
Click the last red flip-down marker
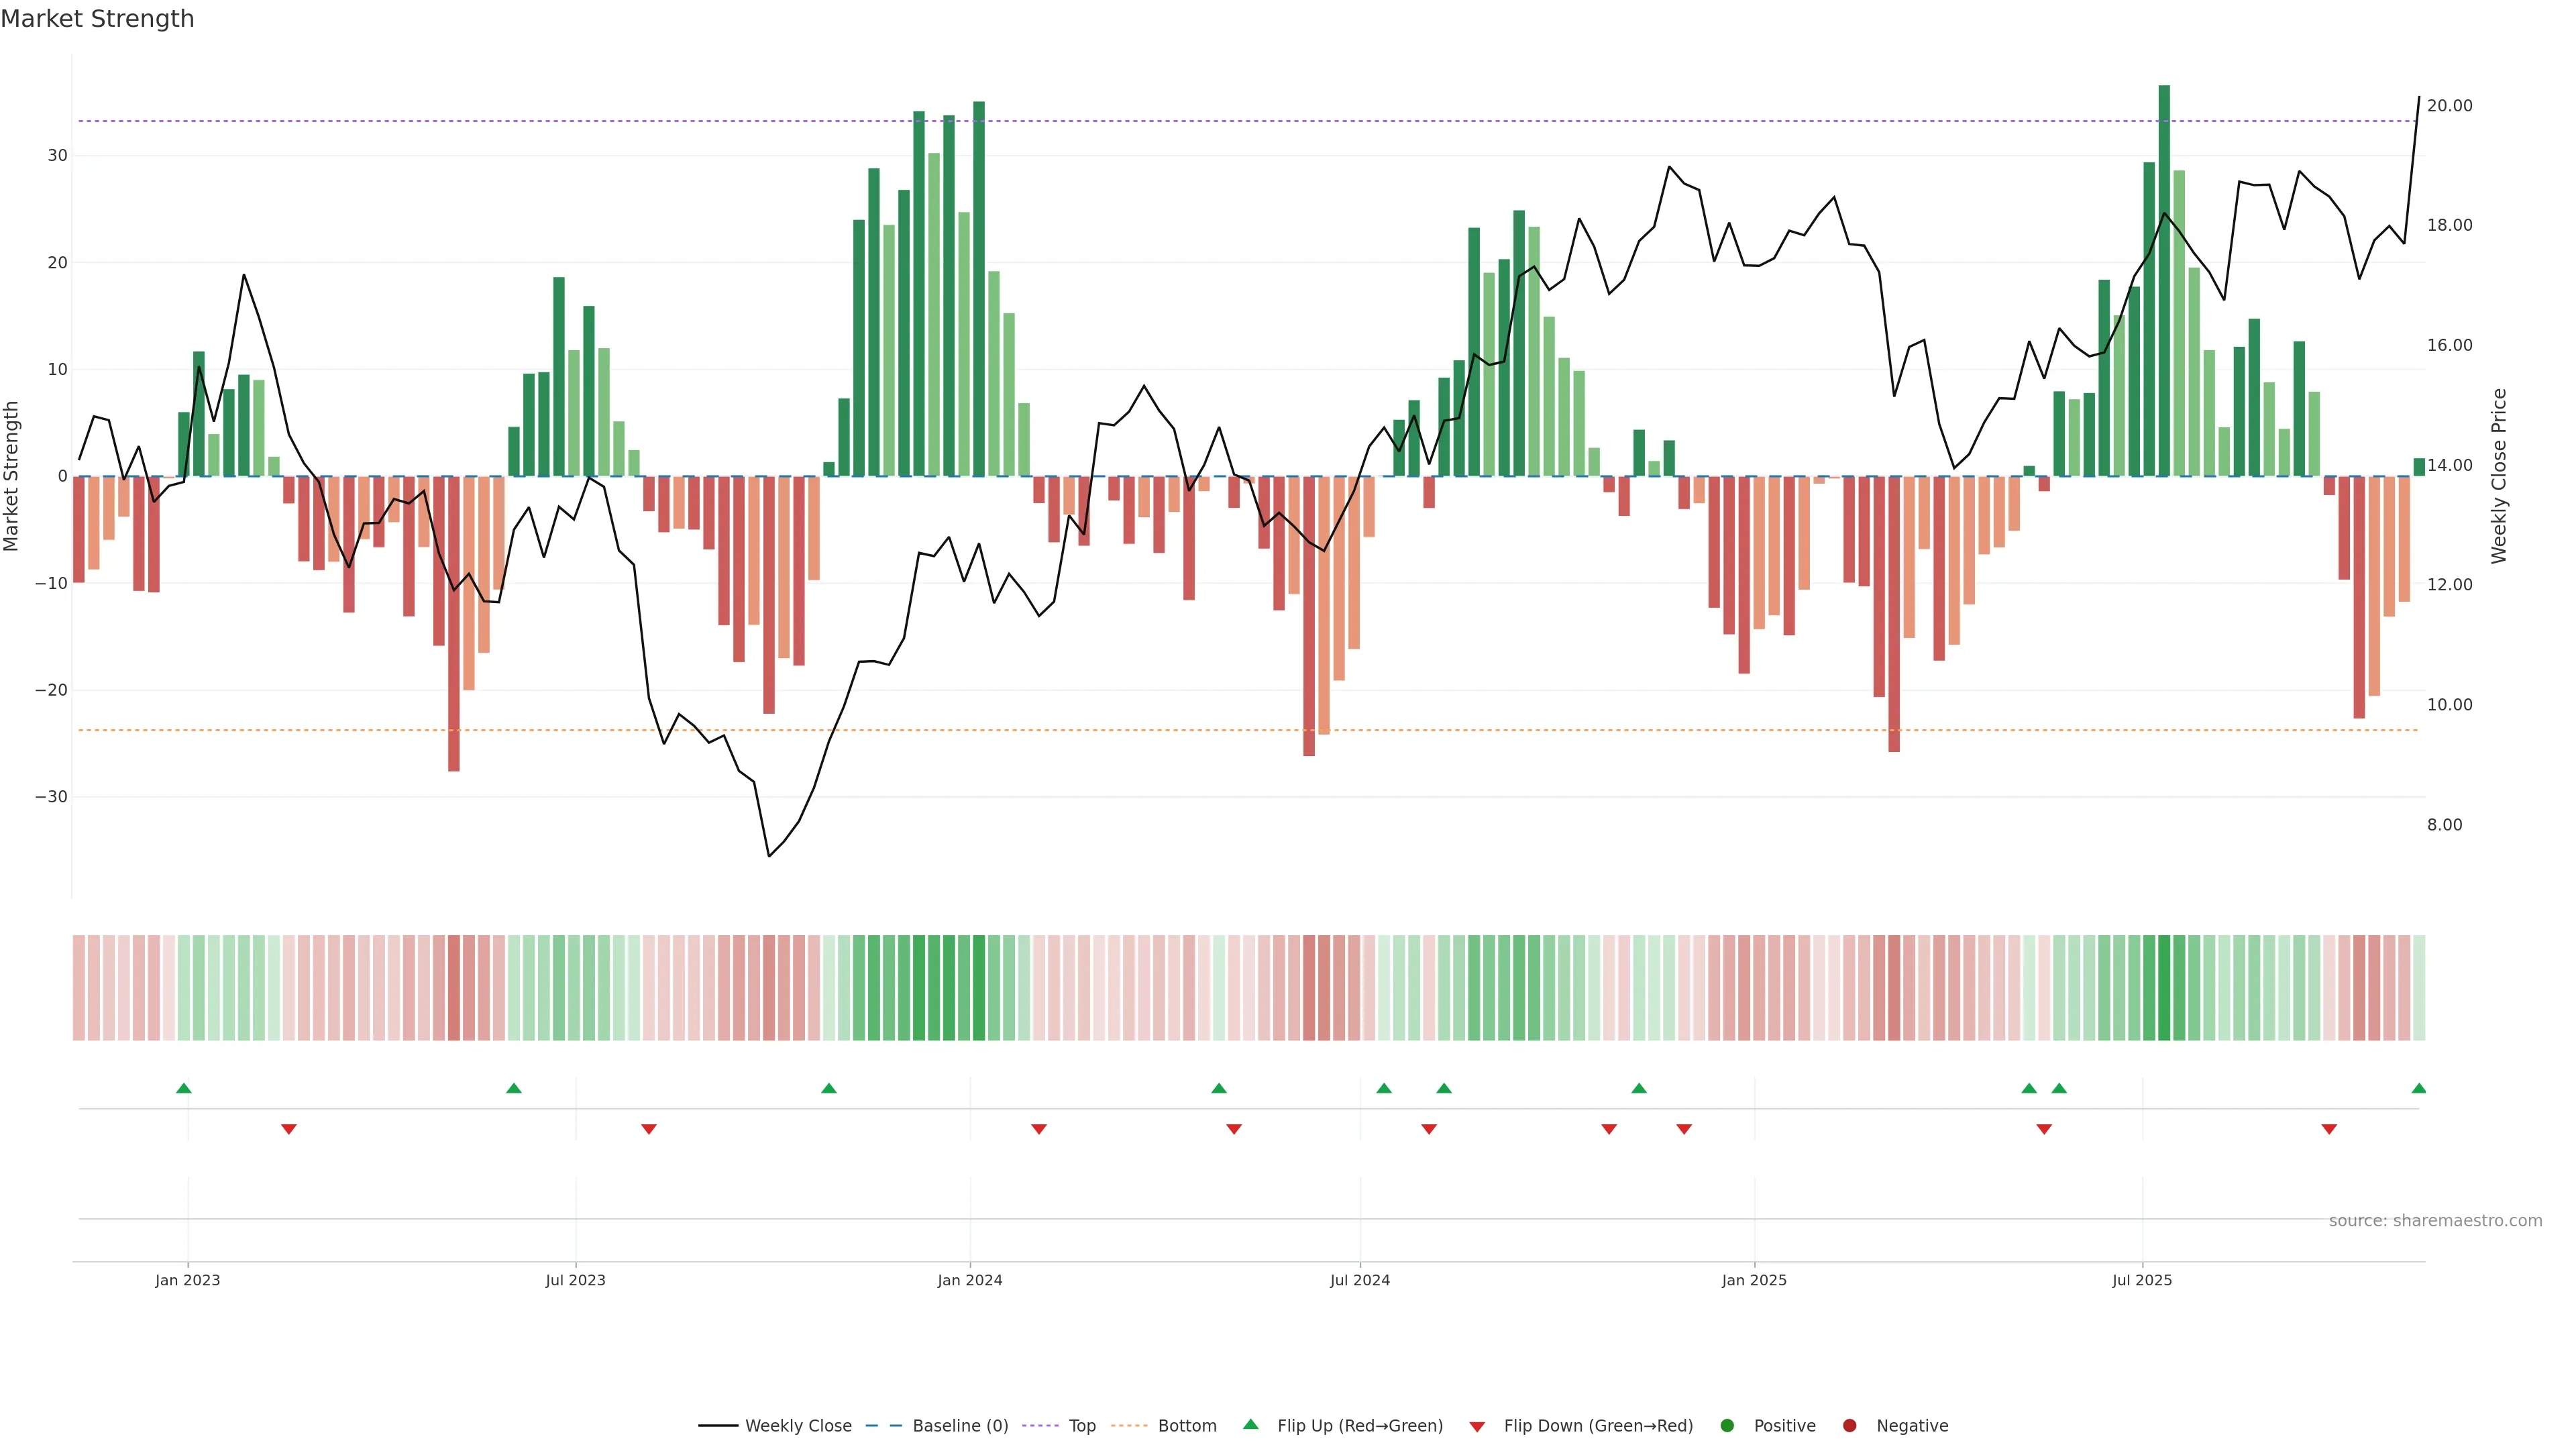click(2329, 1129)
